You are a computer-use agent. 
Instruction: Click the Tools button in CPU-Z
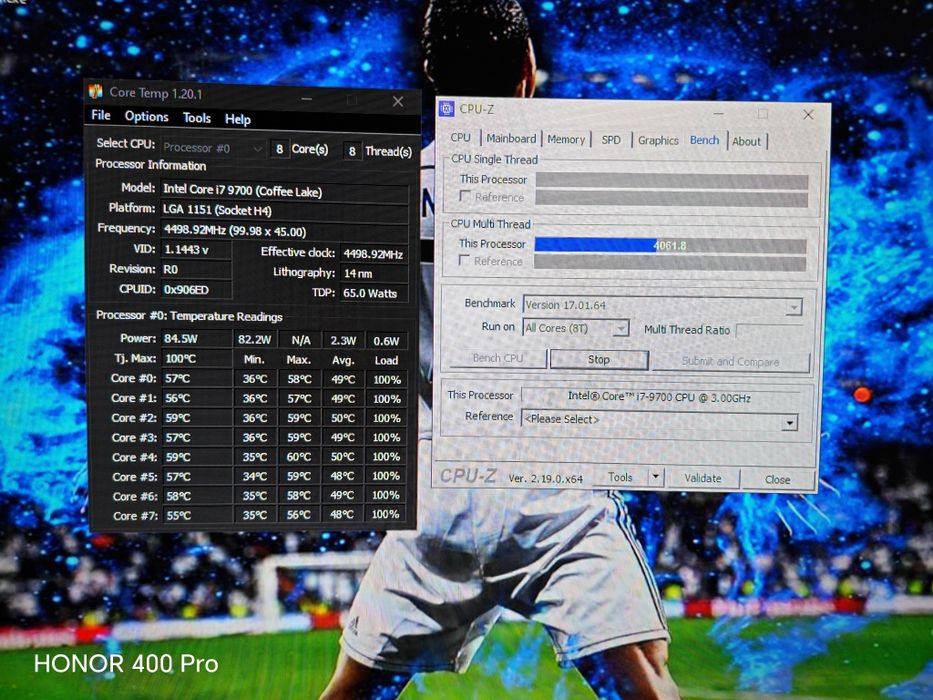point(620,477)
